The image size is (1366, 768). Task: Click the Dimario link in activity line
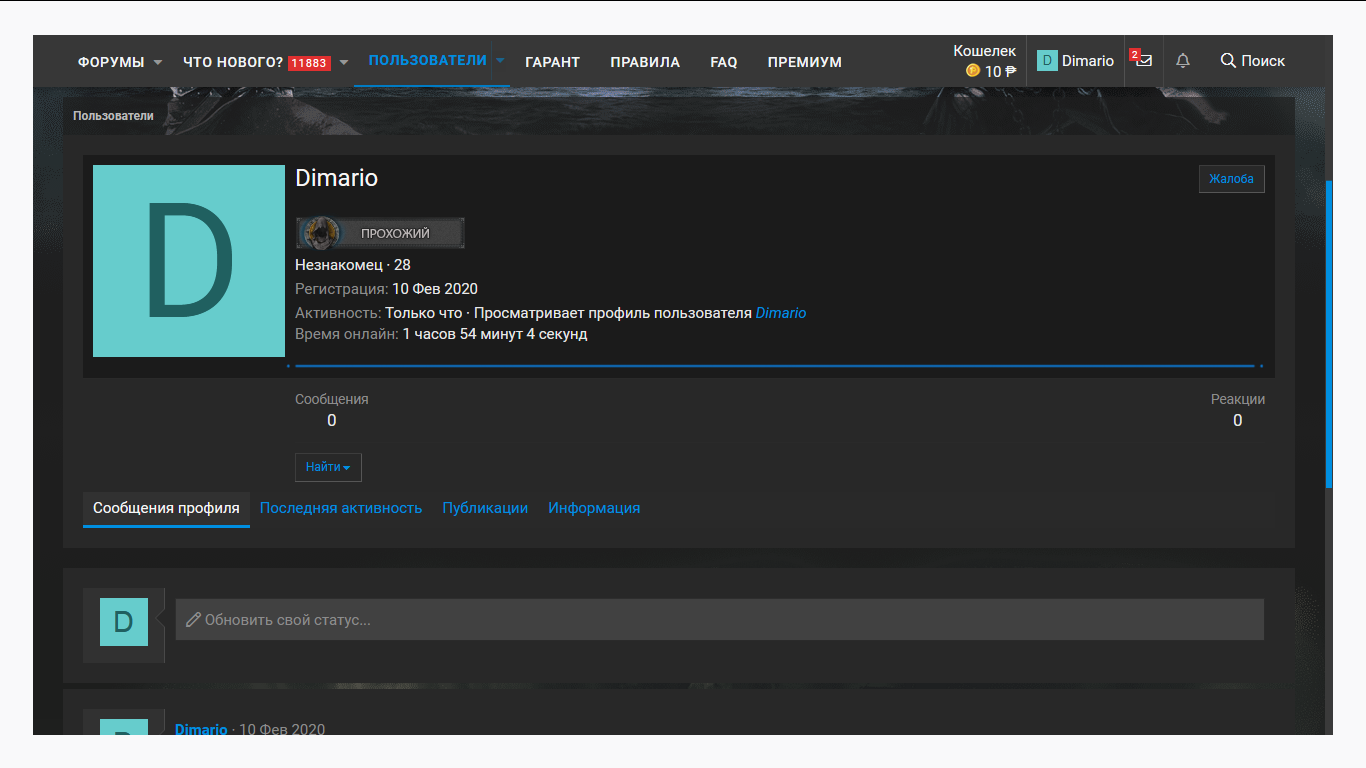click(781, 313)
